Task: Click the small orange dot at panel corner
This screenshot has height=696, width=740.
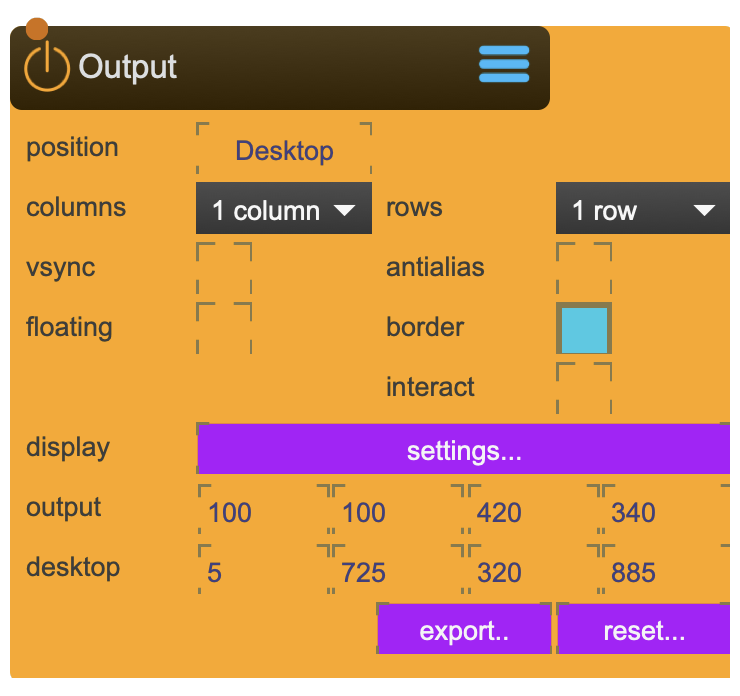Action: tap(36, 29)
